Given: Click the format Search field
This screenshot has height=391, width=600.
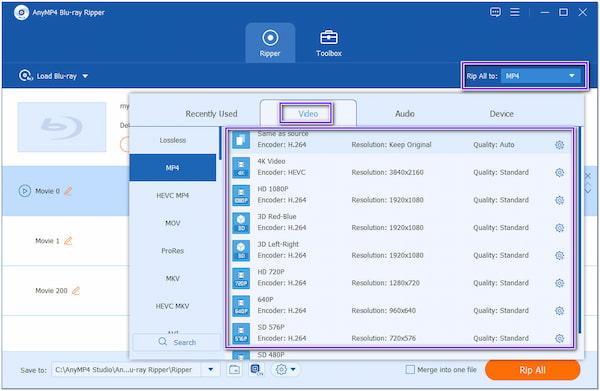Looking at the screenshot, I should [x=177, y=342].
